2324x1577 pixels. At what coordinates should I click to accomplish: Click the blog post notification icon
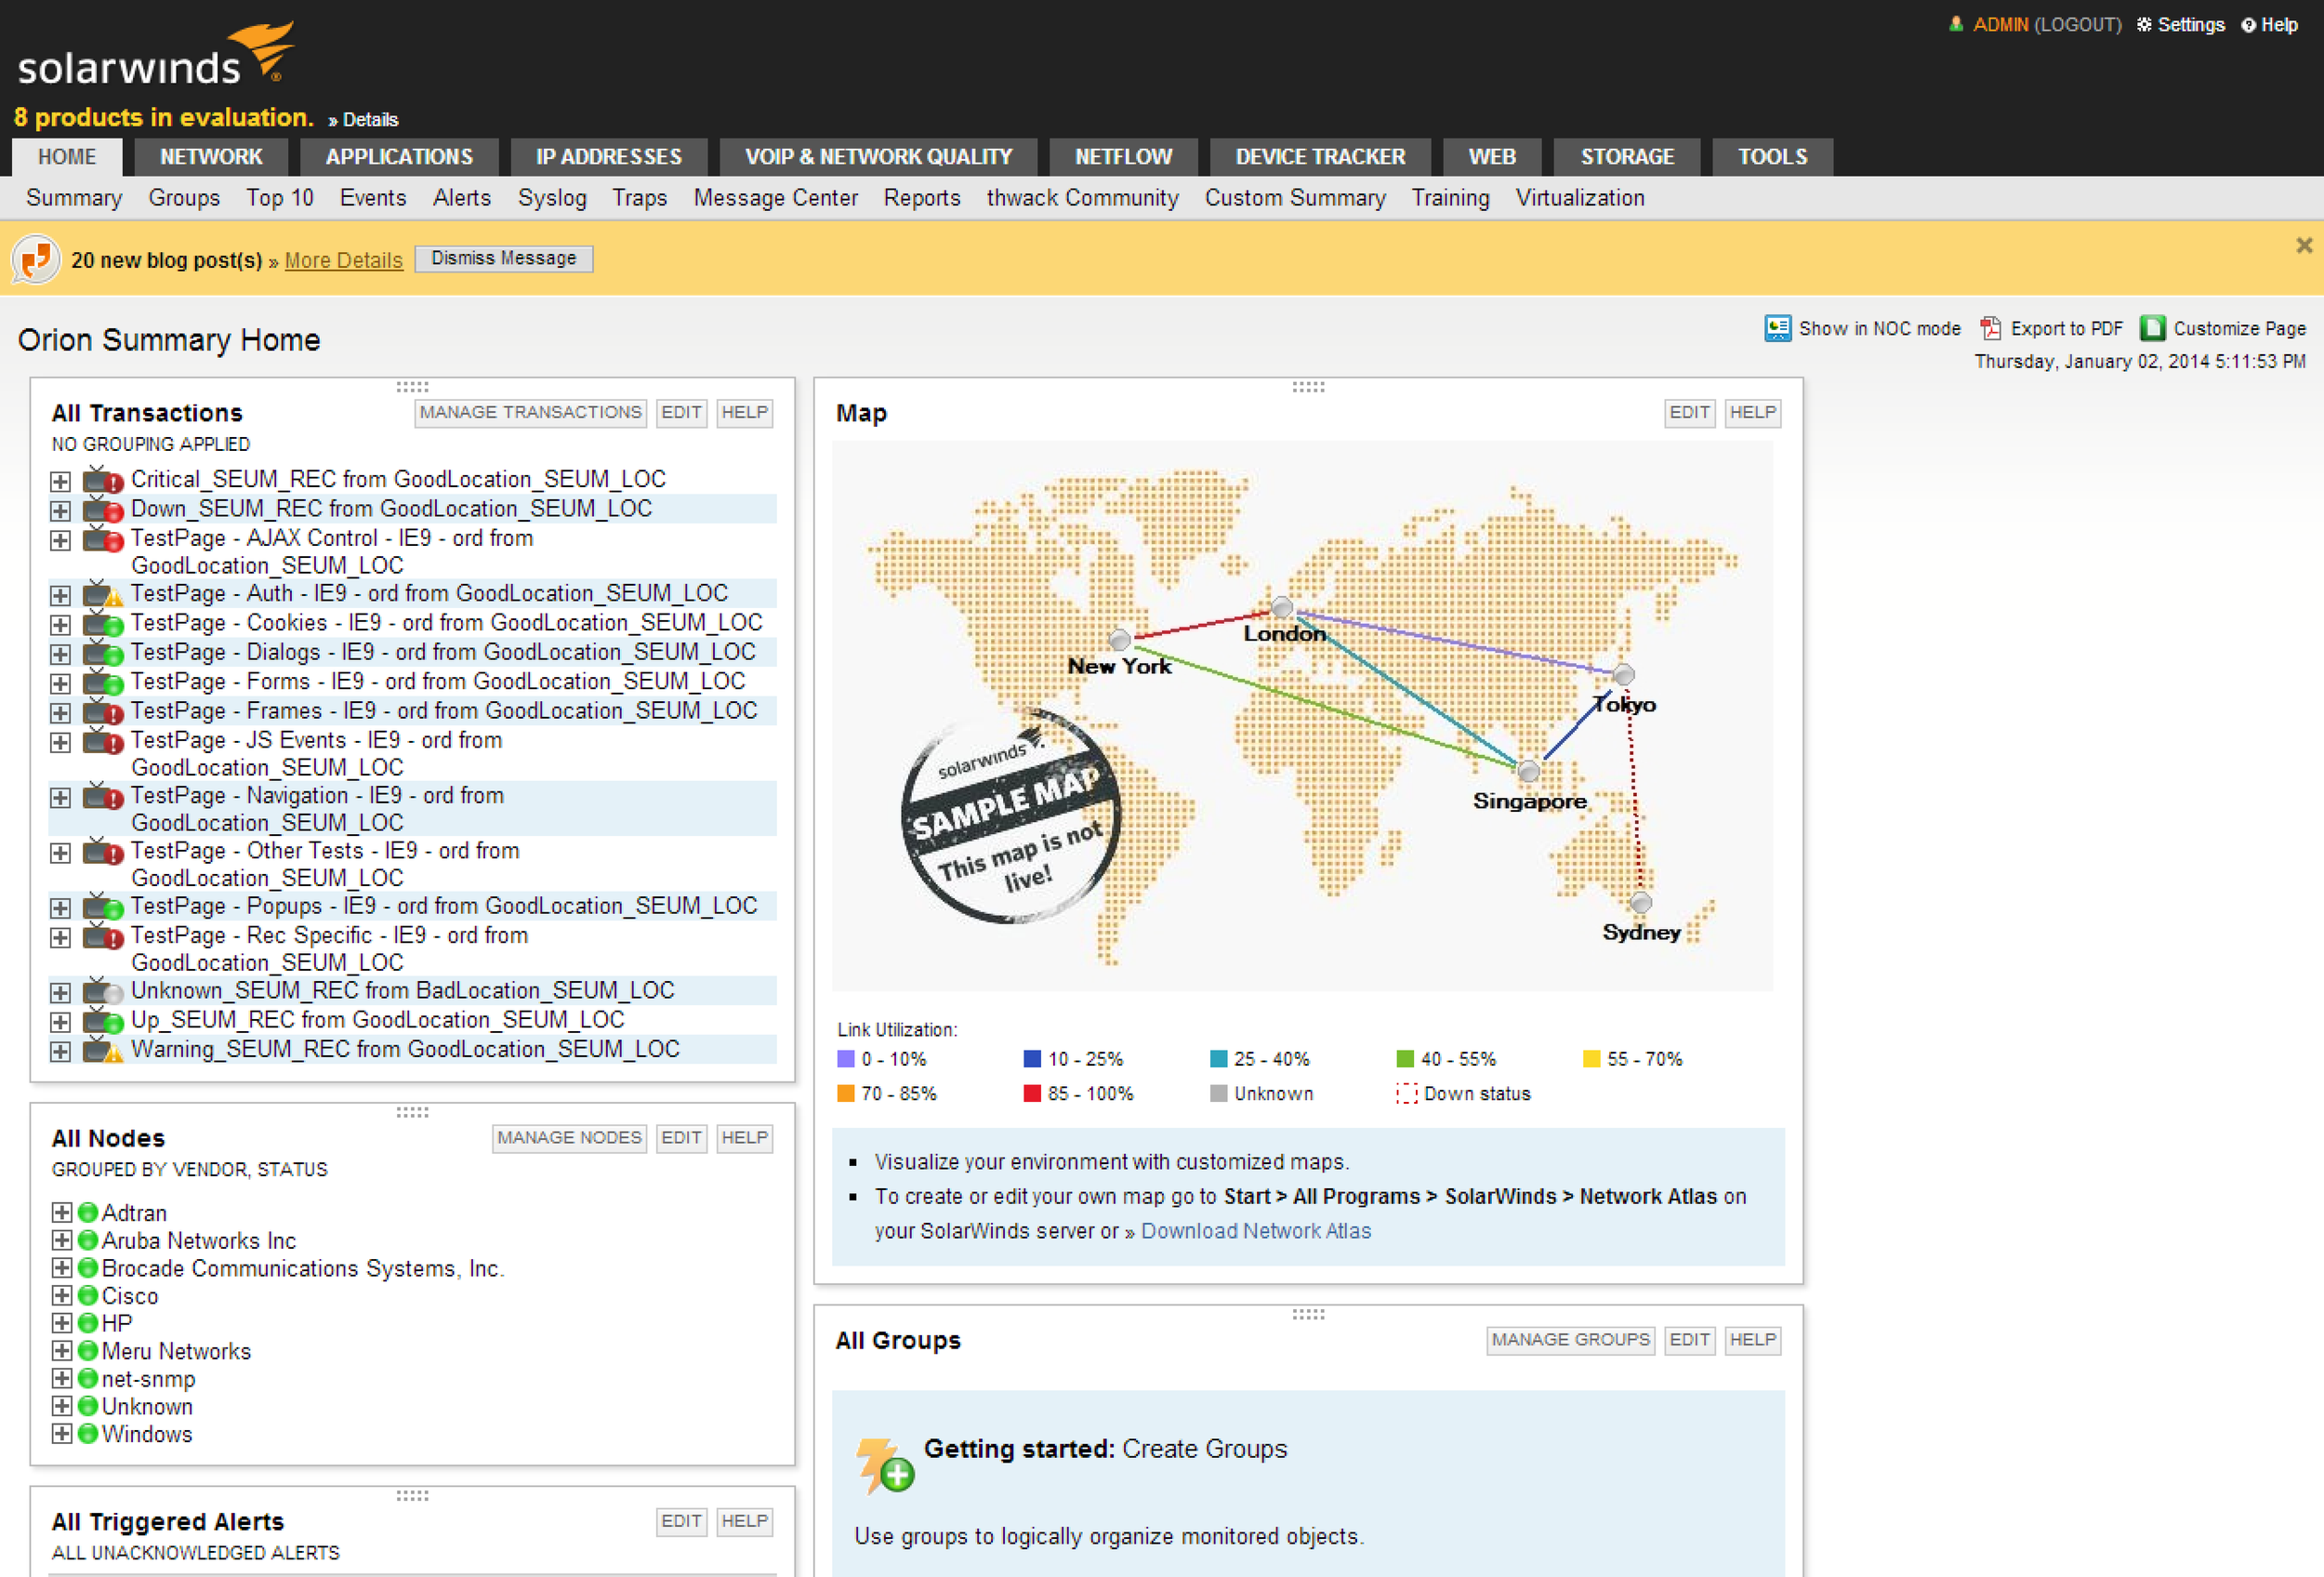(36, 260)
